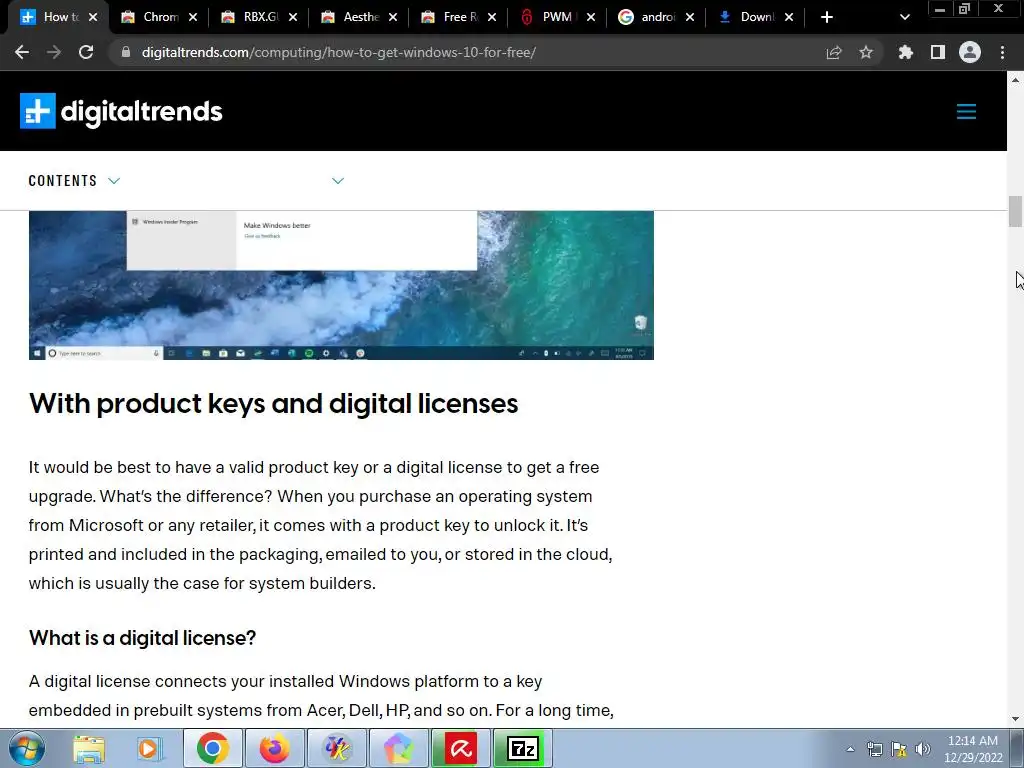Image resolution: width=1024 pixels, height=768 pixels.
Task: Open Windows Explorer from the taskbar
Action: tap(89, 749)
